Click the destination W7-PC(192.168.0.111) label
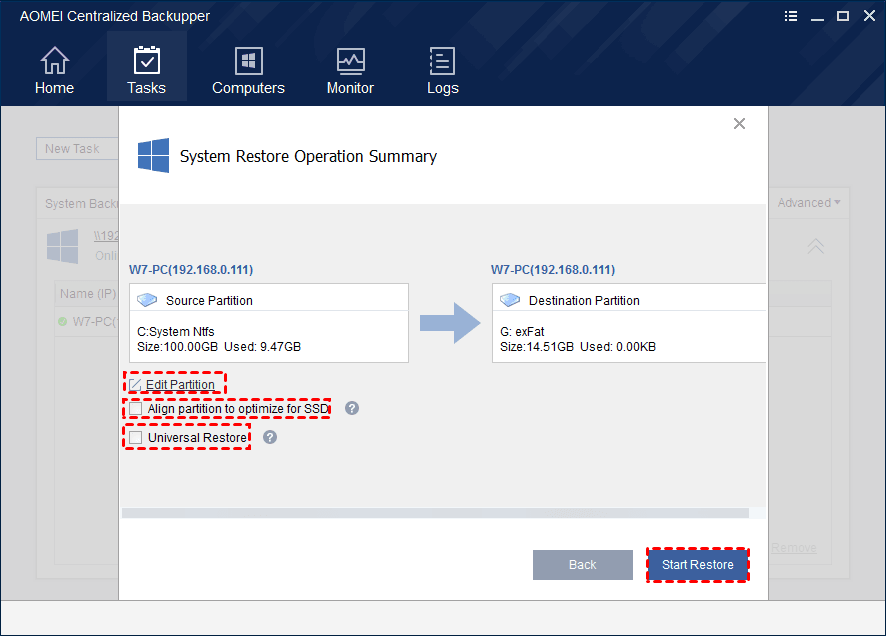 553,269
